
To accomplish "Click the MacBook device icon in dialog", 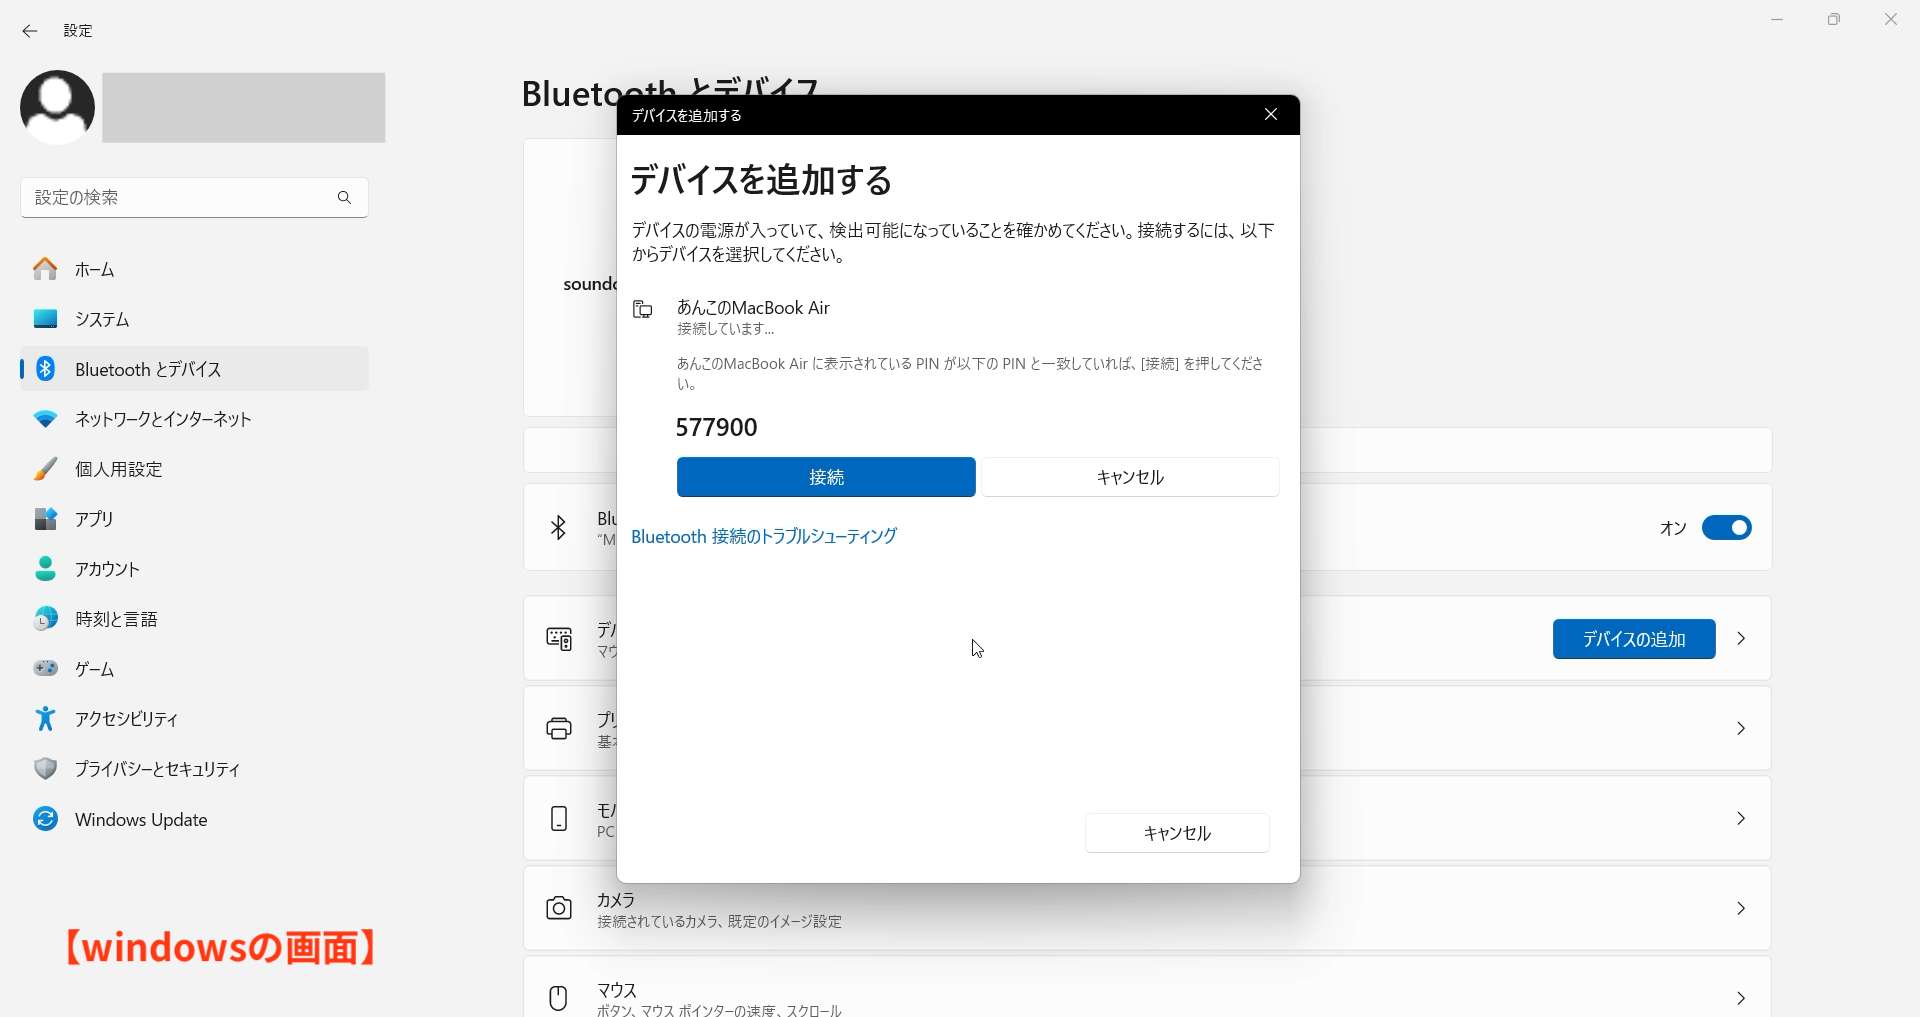I will pos(643,309).
